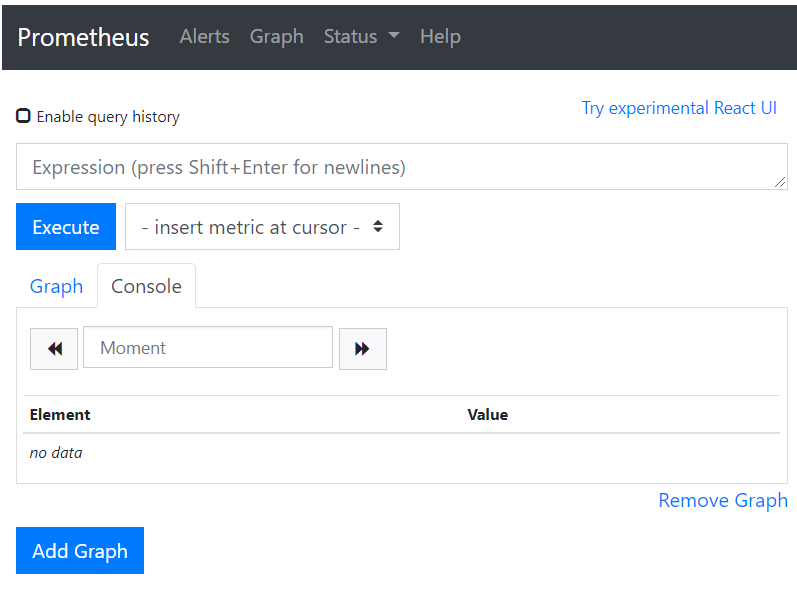Screen dimensions: 797x589
Task: Enable query history checkbox
Action: 23,116
